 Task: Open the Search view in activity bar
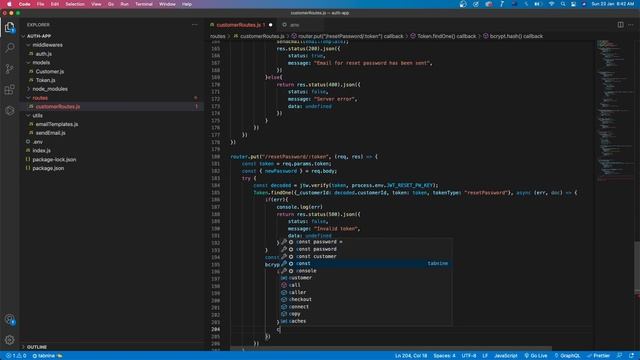(9, 48)
